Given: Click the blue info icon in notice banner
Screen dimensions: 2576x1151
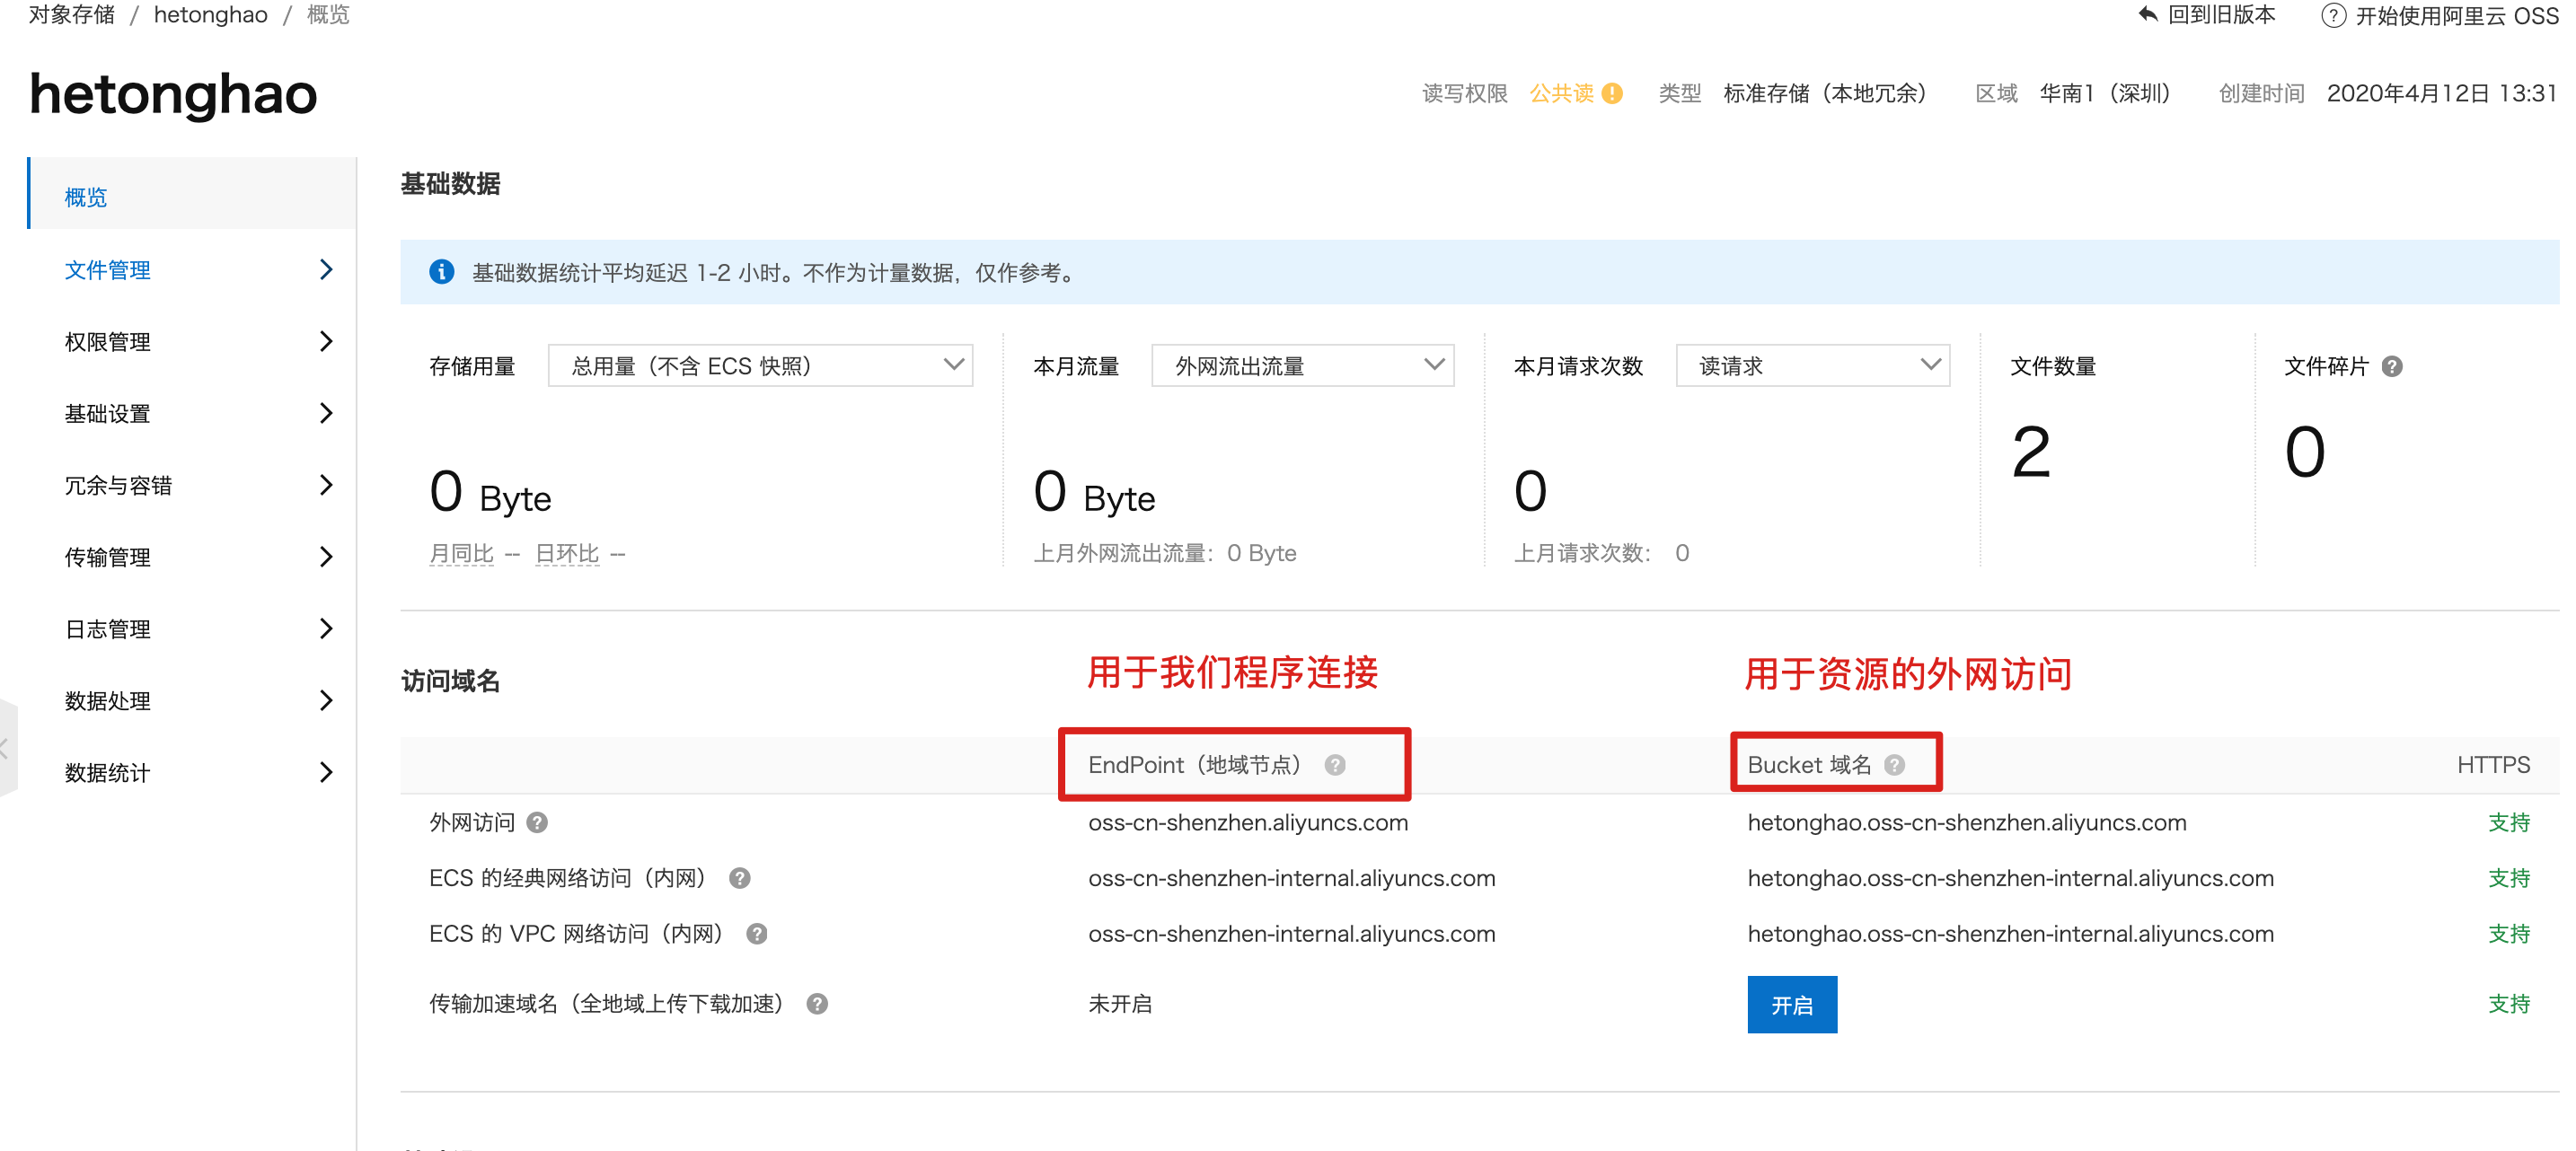Looking at the screenshot, I should [441, 272].
